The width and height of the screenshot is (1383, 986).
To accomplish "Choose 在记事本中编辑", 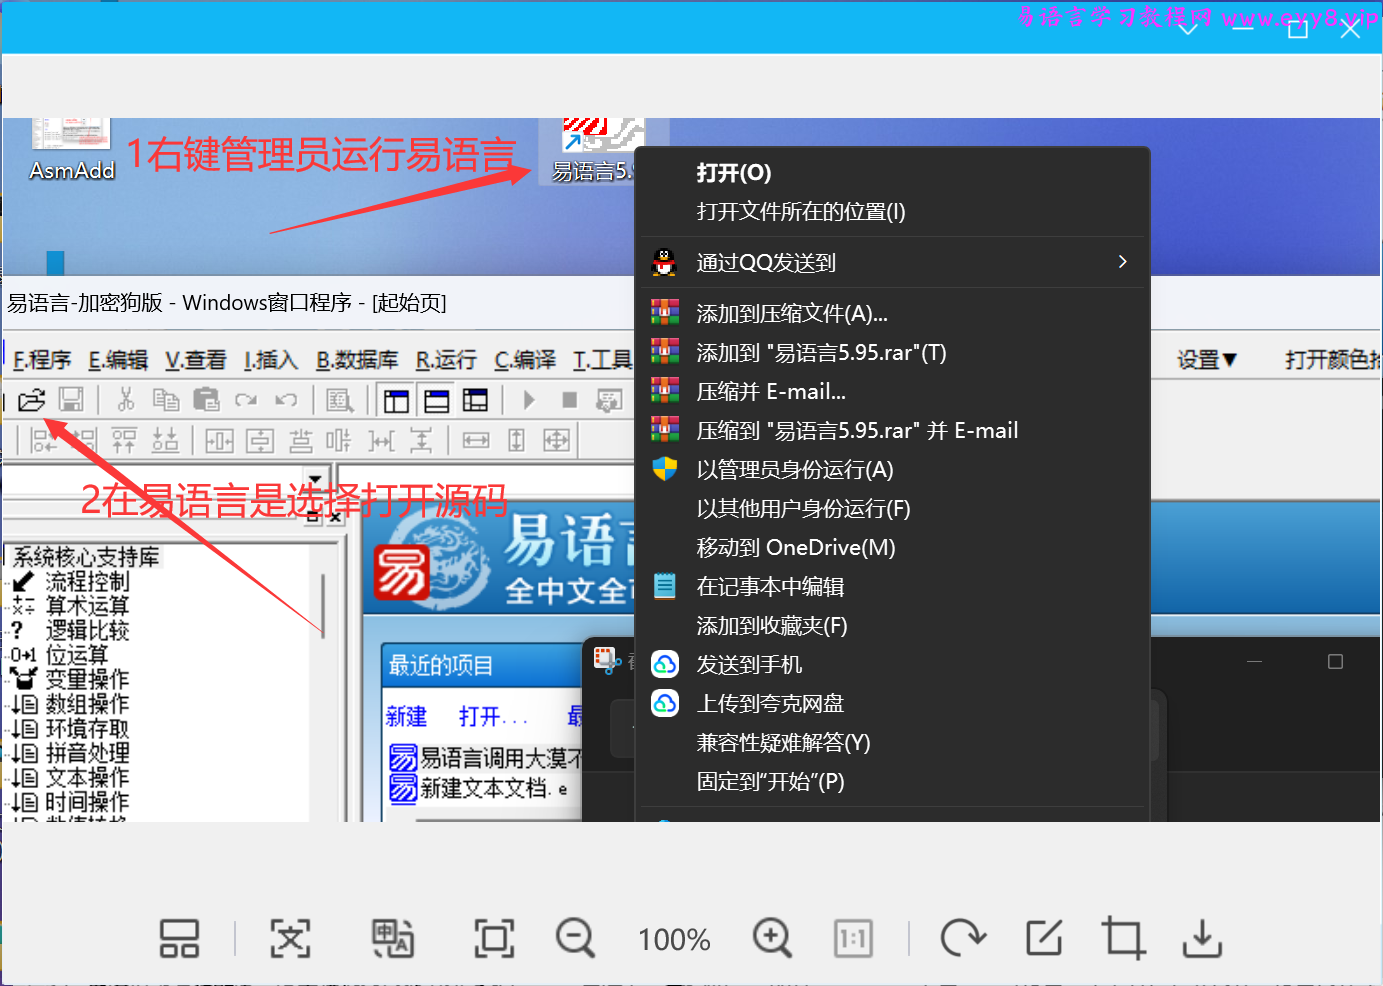I will (892, 587).
